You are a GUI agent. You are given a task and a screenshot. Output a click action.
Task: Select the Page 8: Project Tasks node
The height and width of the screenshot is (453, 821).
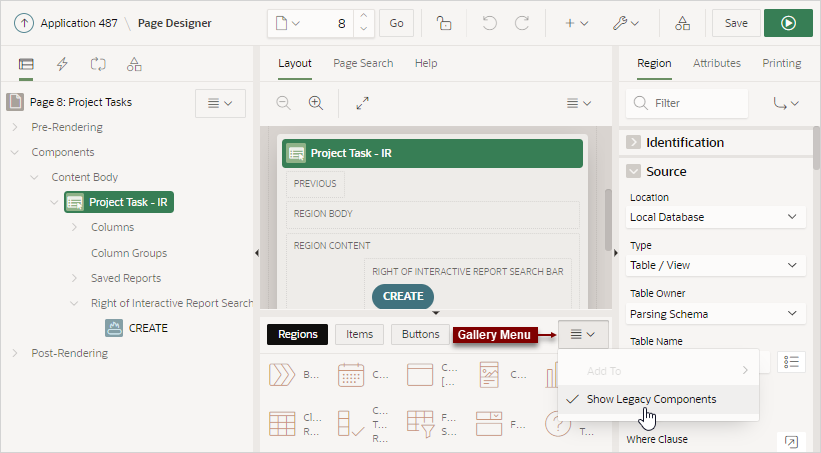click(81, 102)
